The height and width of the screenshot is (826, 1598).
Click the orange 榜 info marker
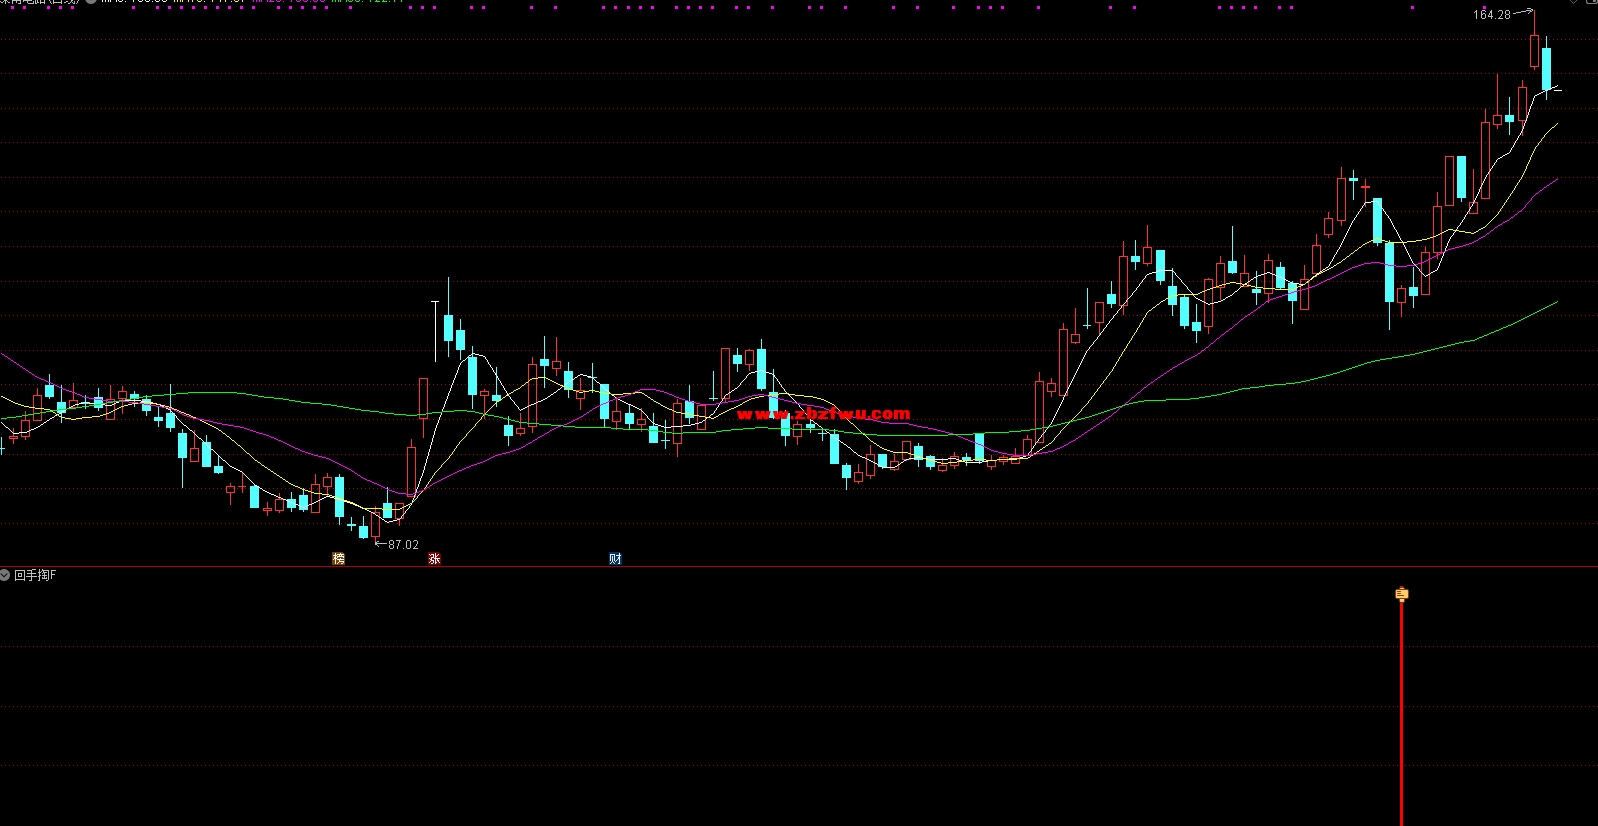click(338, 558)
